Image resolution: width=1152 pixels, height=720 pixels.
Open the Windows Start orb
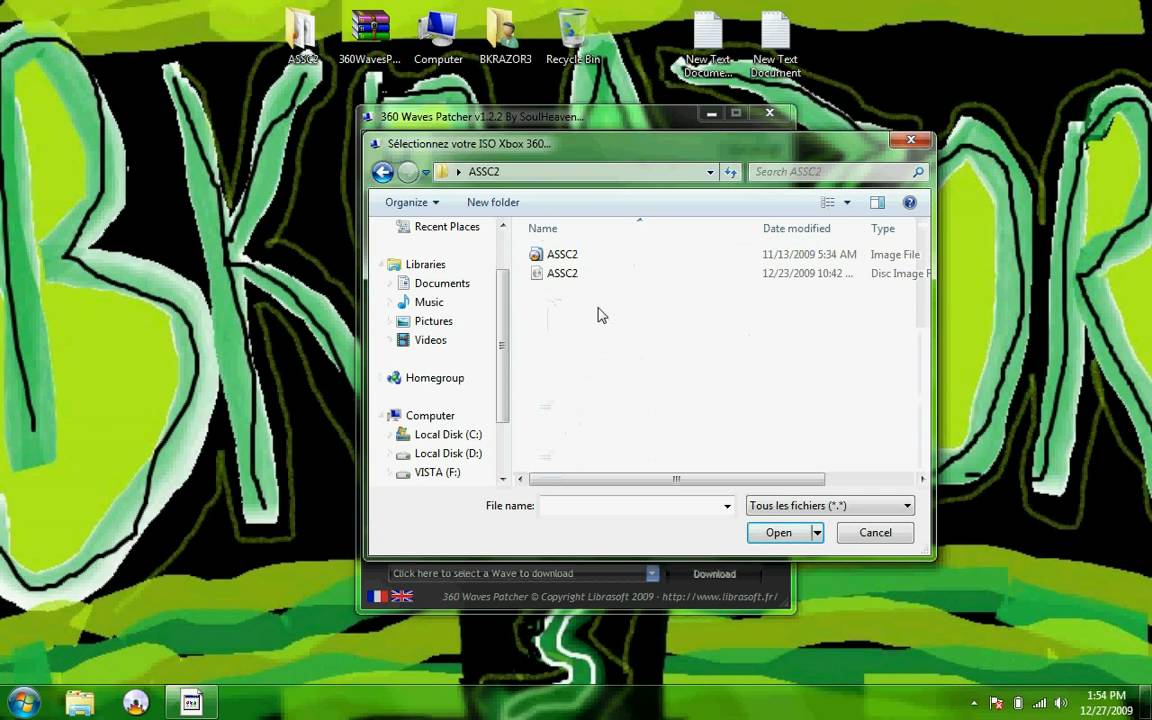(x=24, y=702)
